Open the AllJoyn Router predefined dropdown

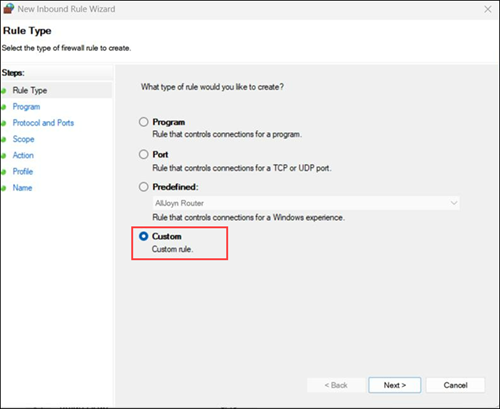[x=306, y=203]
